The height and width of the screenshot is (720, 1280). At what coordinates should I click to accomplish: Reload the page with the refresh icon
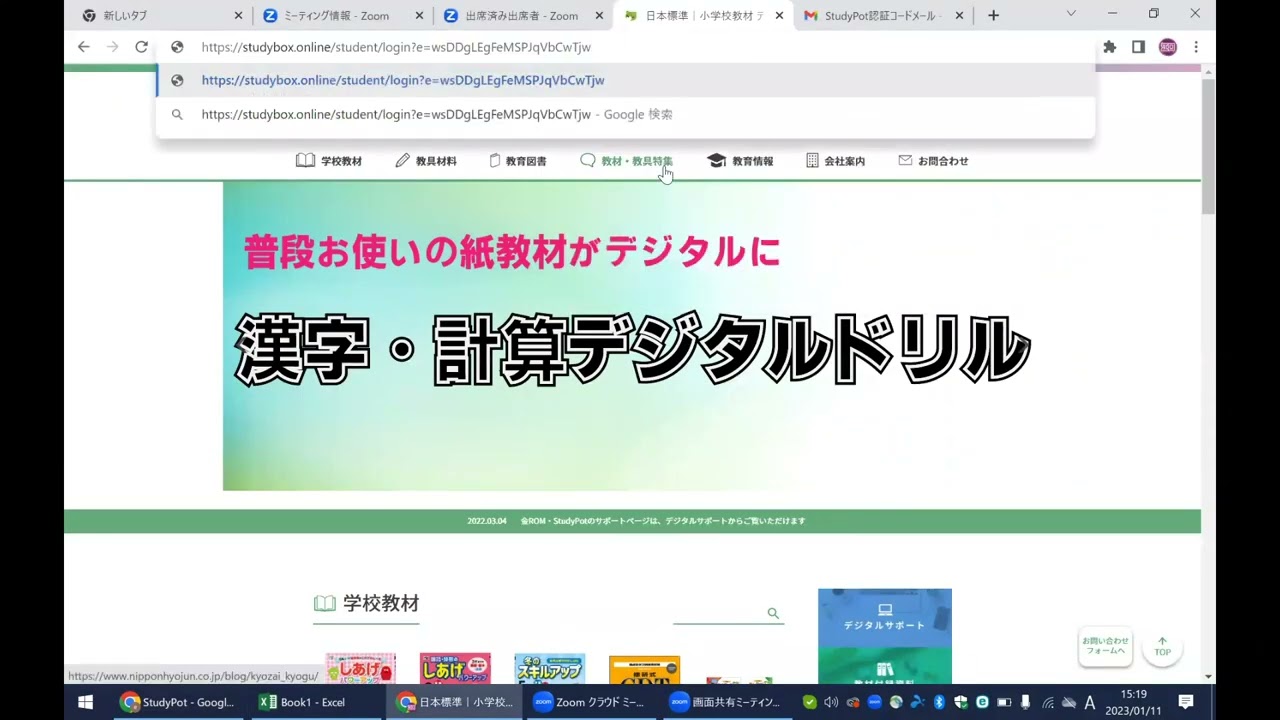click(141, 47)
